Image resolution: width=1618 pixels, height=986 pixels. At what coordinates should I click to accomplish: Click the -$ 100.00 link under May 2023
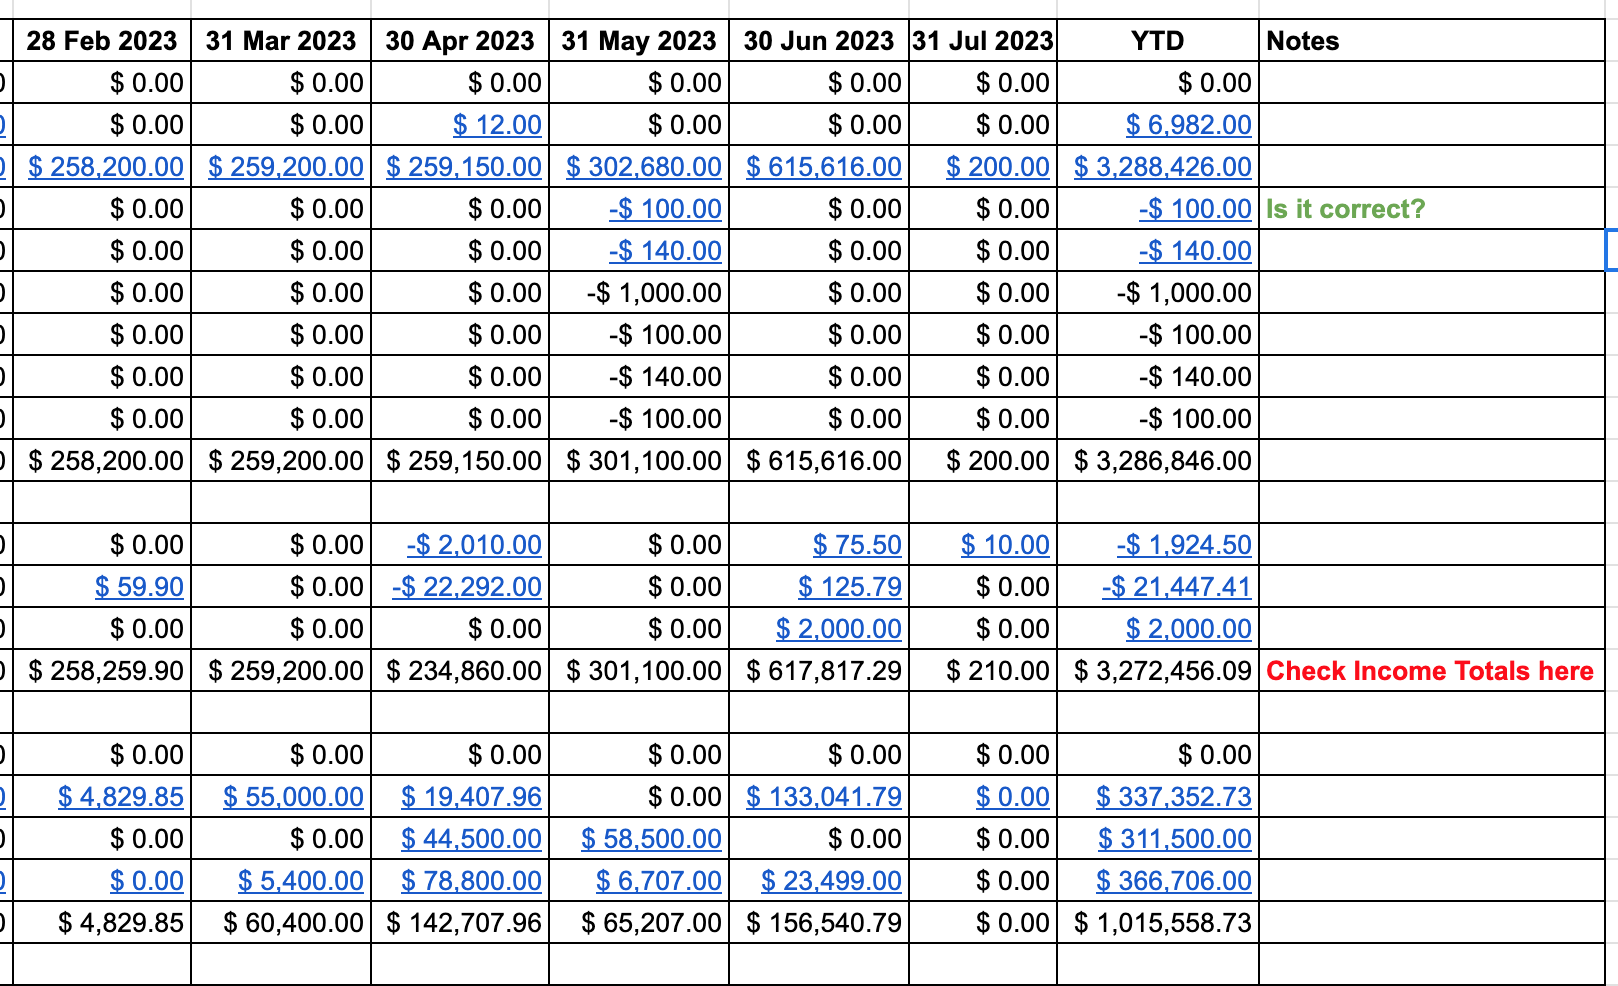point(665,209)
